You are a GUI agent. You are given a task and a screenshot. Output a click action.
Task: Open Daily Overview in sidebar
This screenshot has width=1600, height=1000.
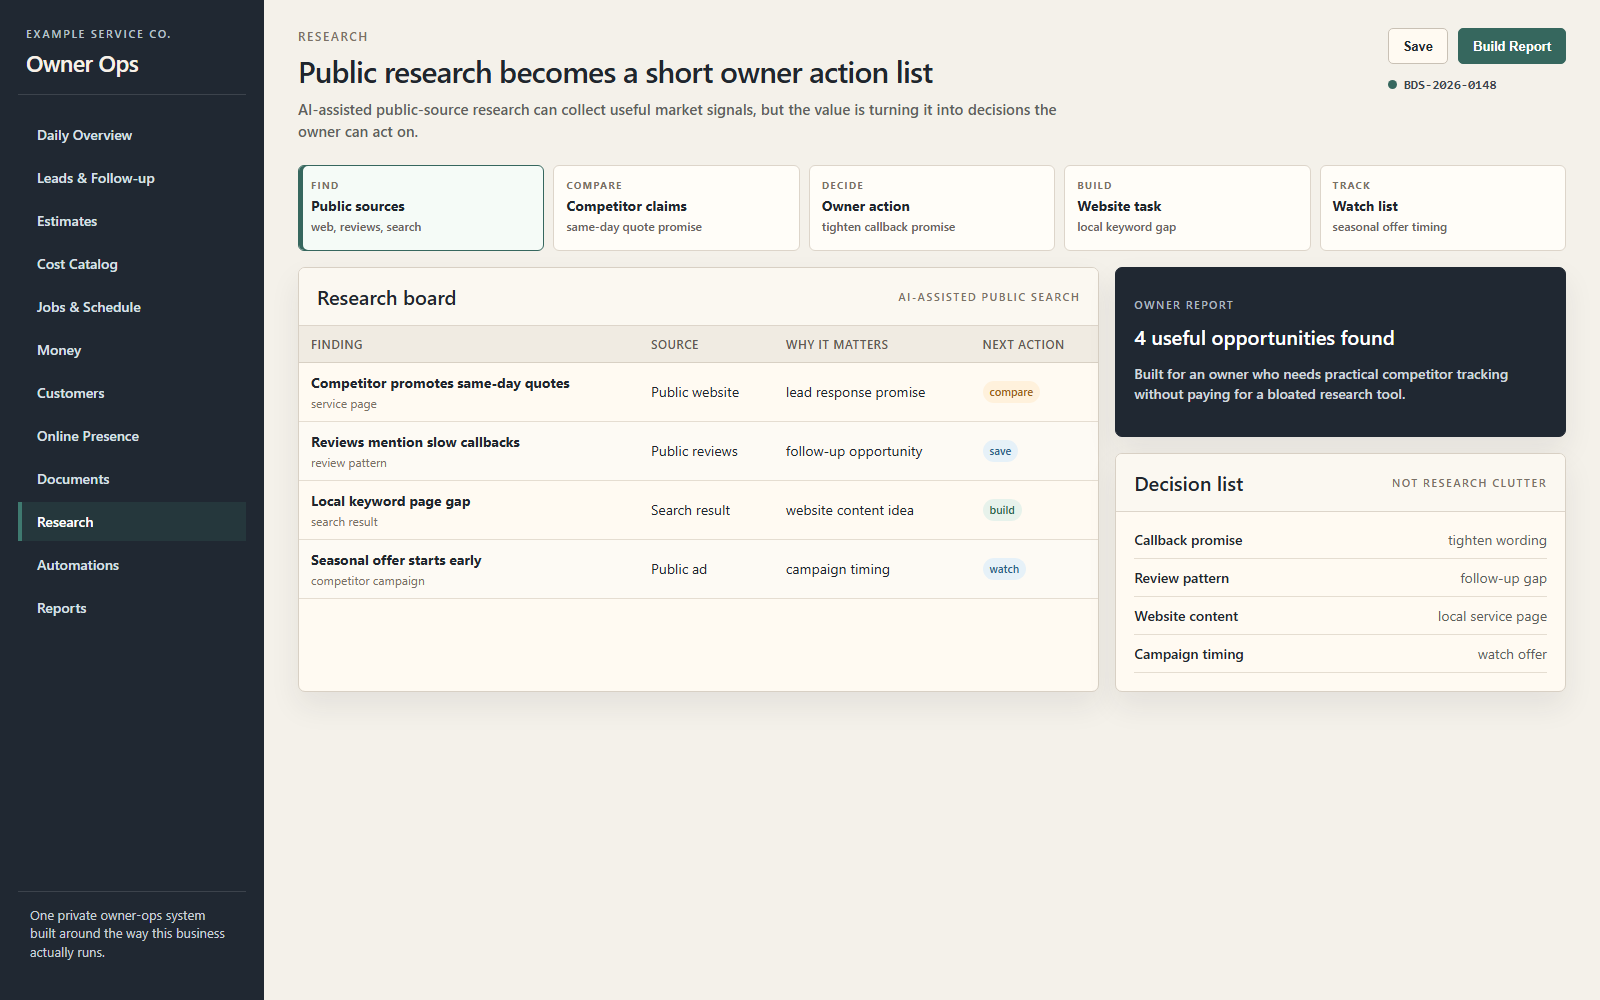click(x=132, y=135)
